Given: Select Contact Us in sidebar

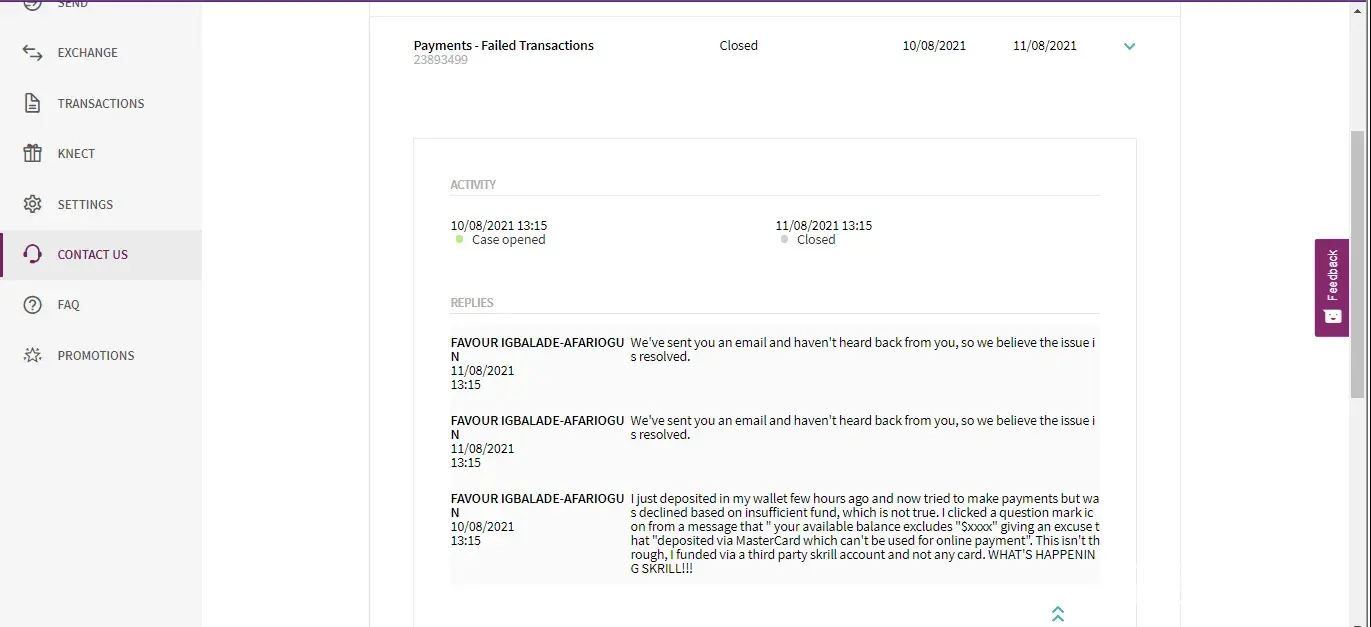Looking at the screenshot, I should pyautogui.click(x=100, y=254).
